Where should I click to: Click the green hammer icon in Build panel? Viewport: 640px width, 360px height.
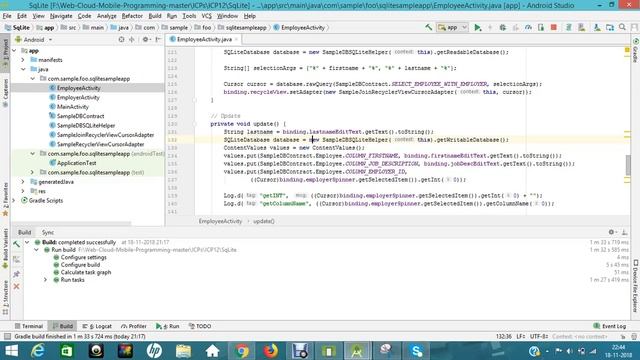tap(16, 244)
